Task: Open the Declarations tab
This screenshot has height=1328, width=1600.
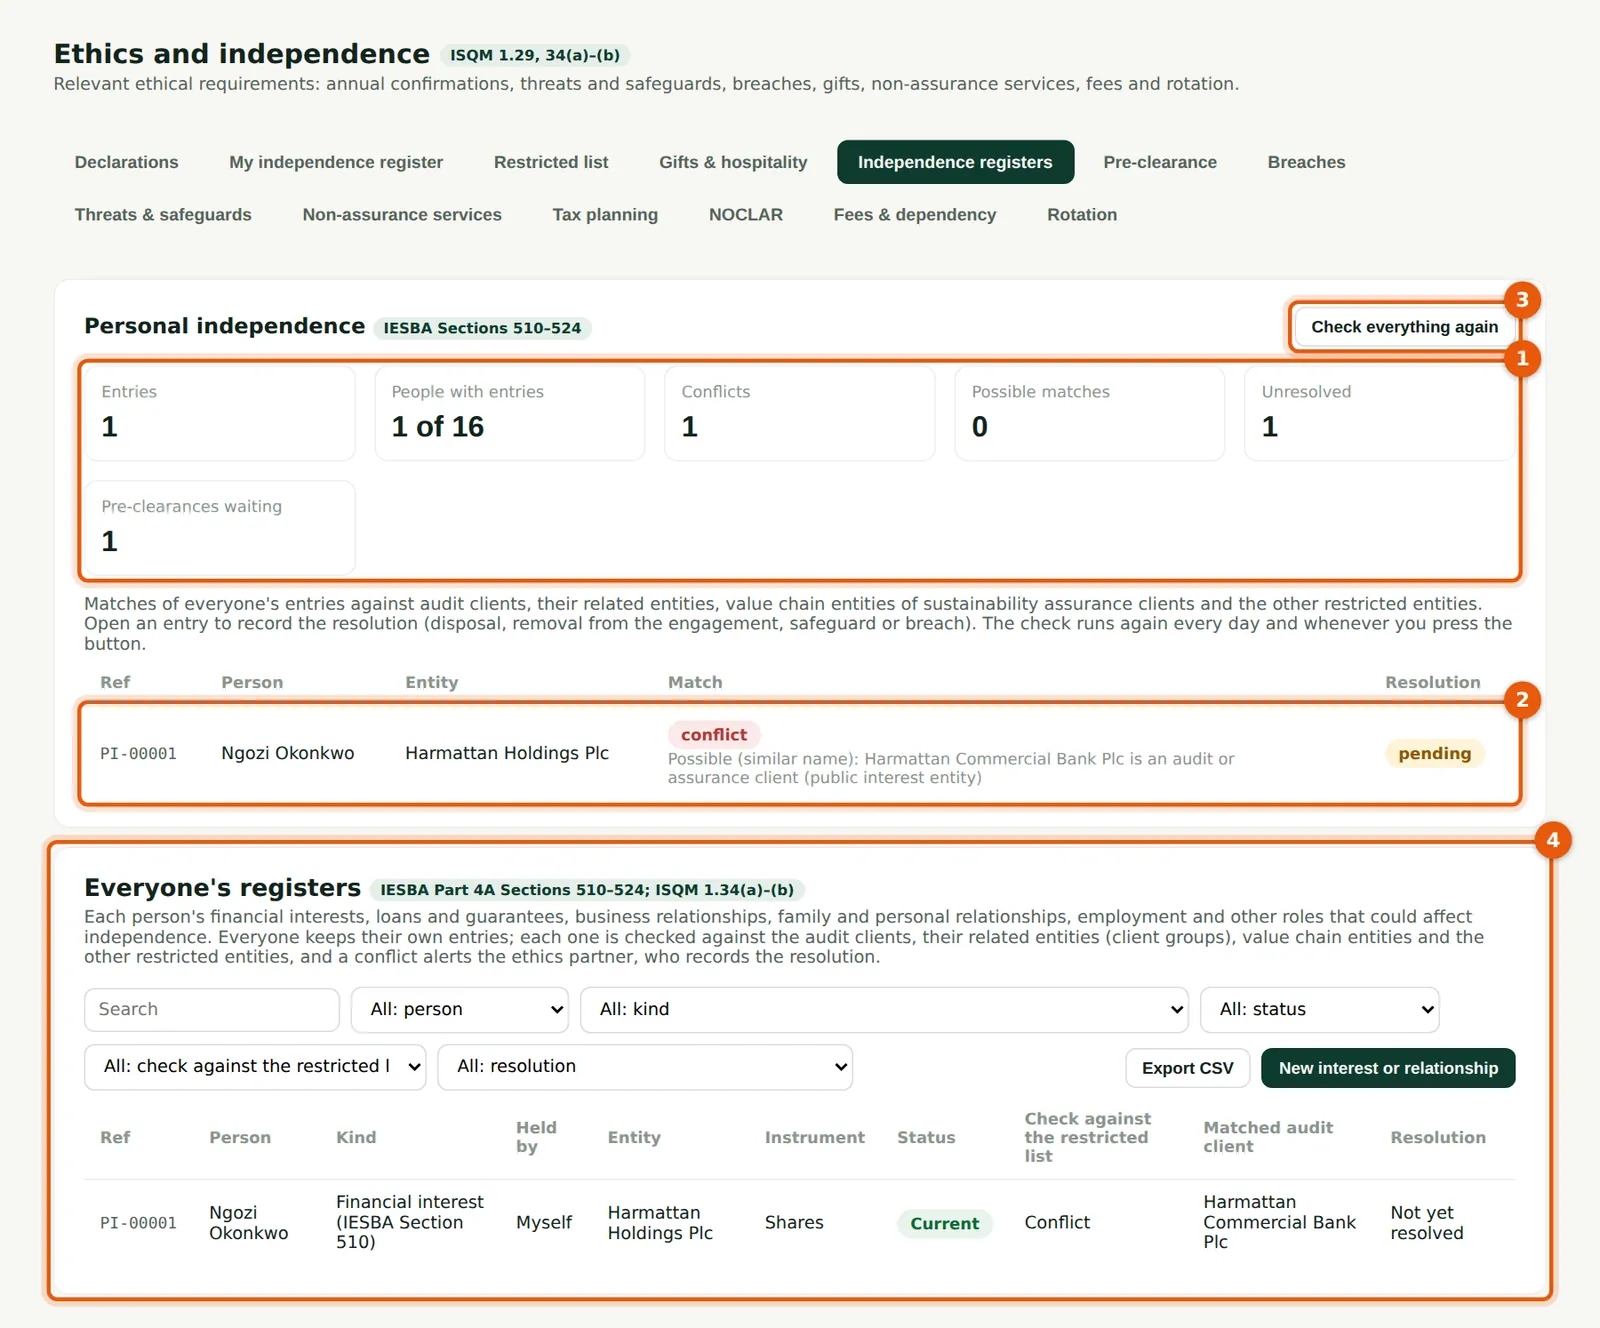Action: pyautogui.click(x=126, y=162)
